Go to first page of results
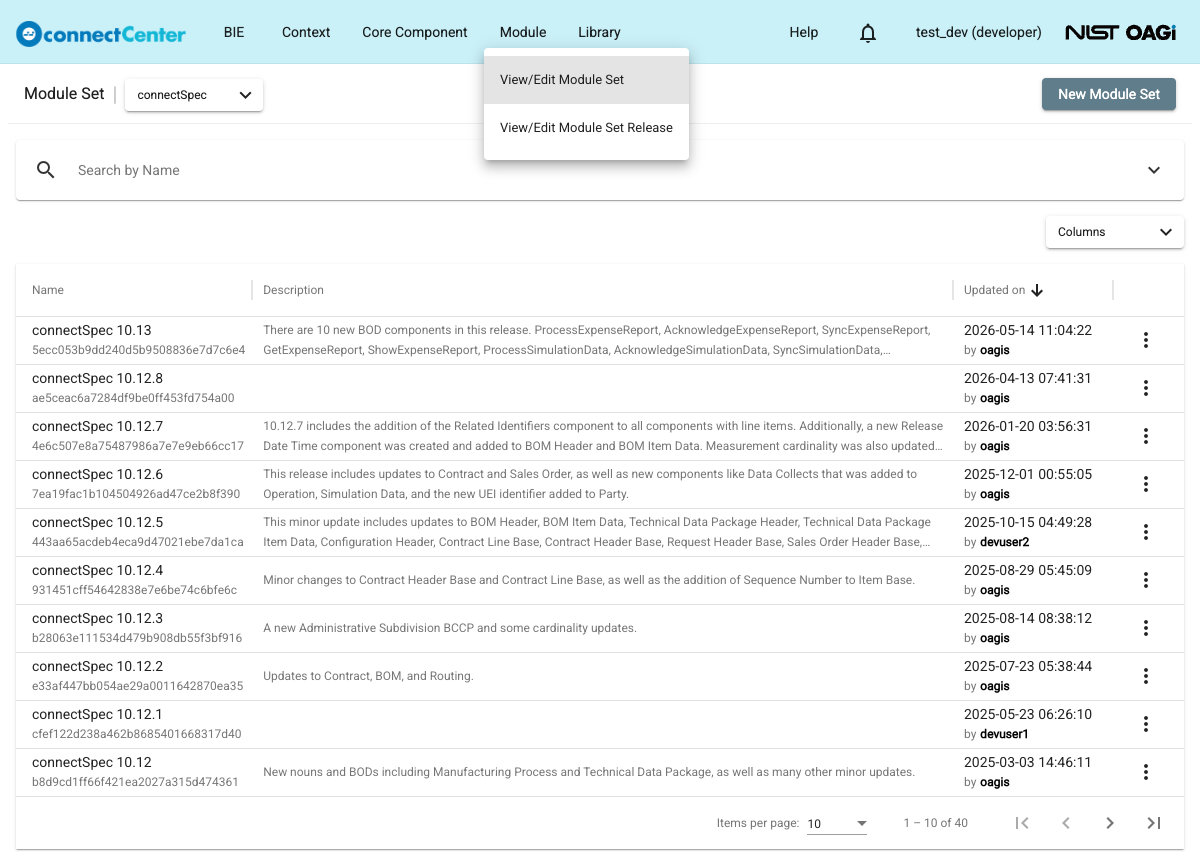 1022,823
